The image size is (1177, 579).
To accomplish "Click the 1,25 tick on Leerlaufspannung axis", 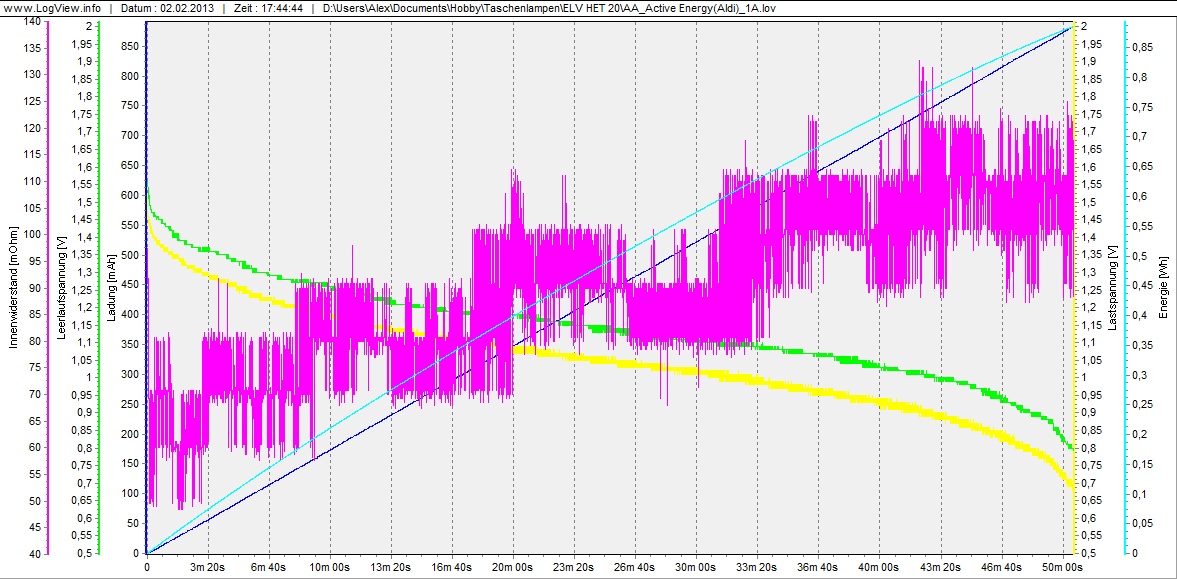I will pos(83,290).
